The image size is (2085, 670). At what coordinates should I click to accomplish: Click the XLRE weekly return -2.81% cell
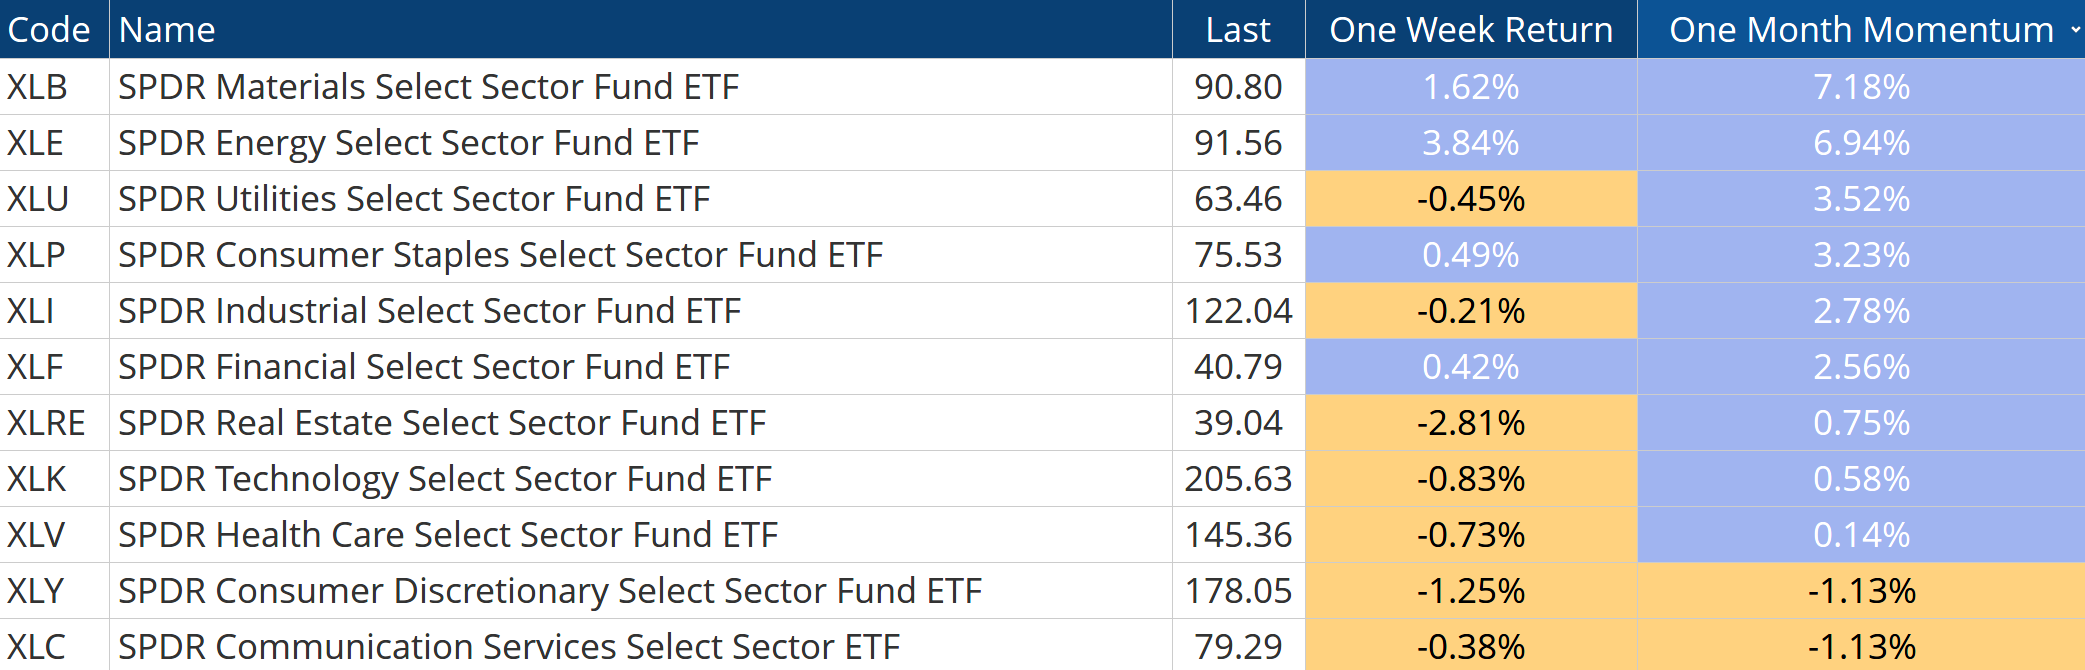tap(1471, 423)
